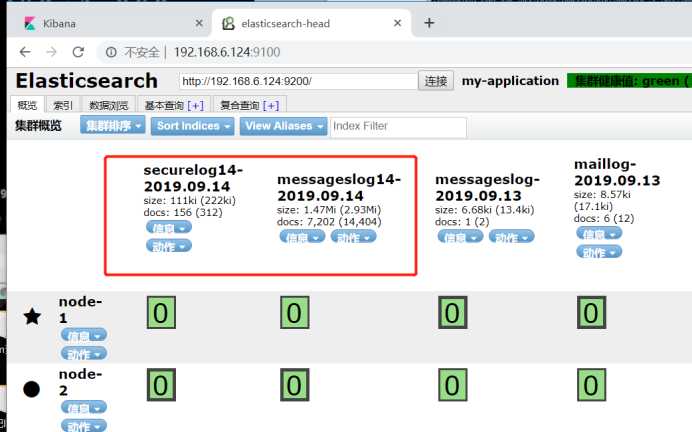Close the Kibana tab
The height and width of the screenshot is (432, 692).
[x=199, y=23]
